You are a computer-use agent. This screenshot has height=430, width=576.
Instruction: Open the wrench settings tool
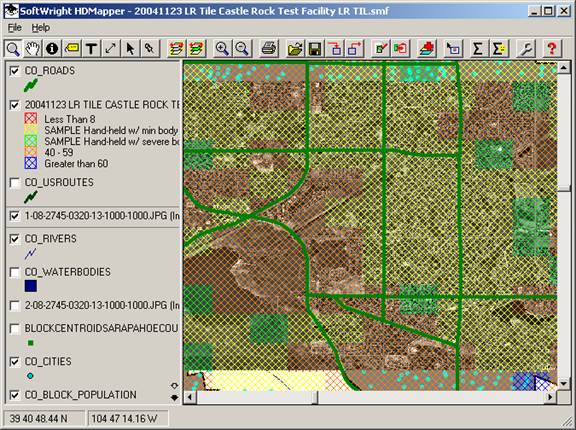[x=526, y=48]
